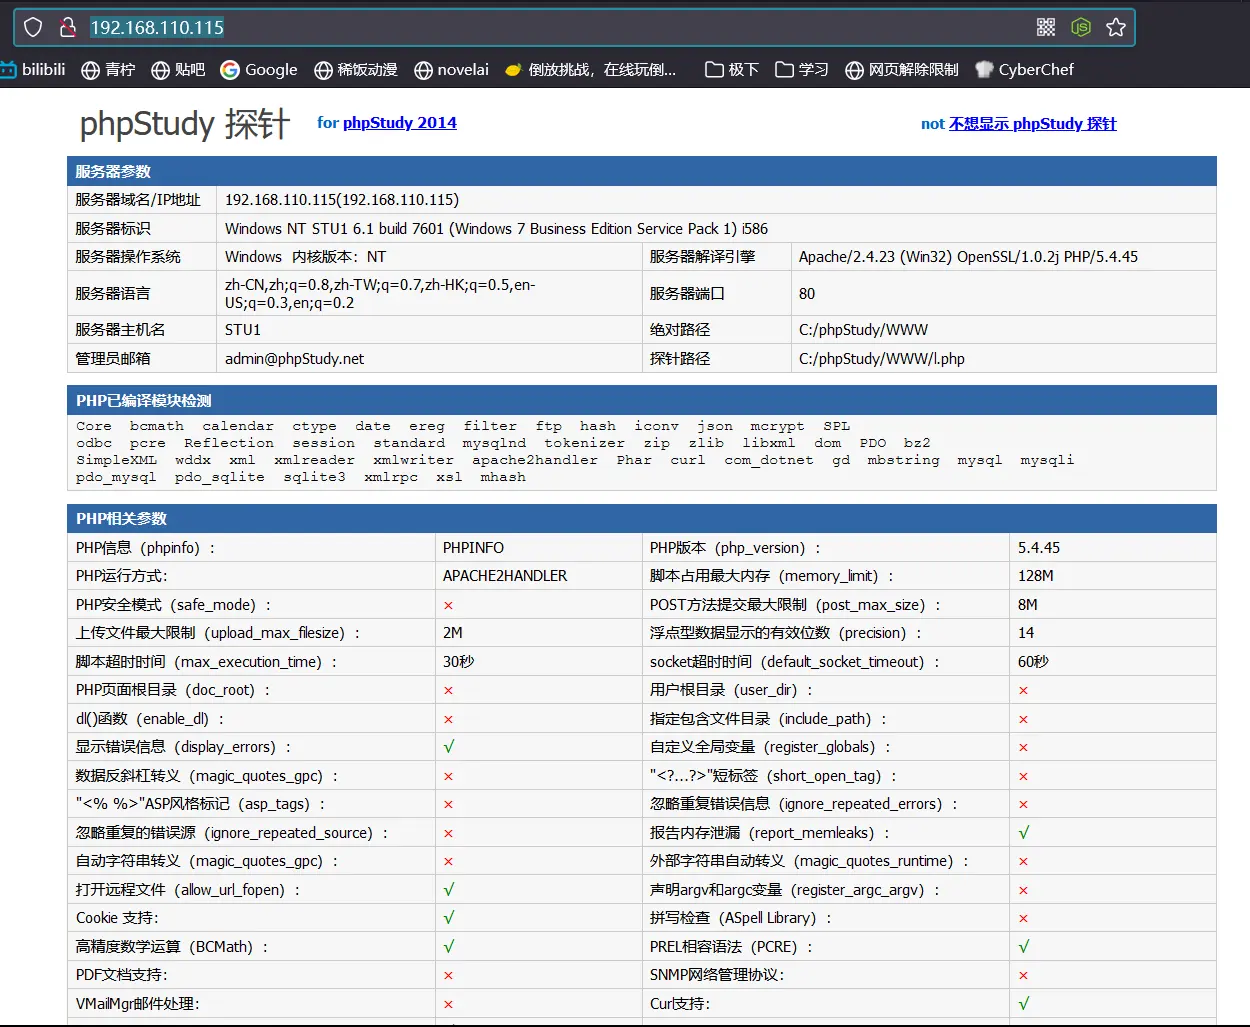Click the PHPINFO link
The width and height of the screenshot is (1250, 1027).
[x=473, y=548]
